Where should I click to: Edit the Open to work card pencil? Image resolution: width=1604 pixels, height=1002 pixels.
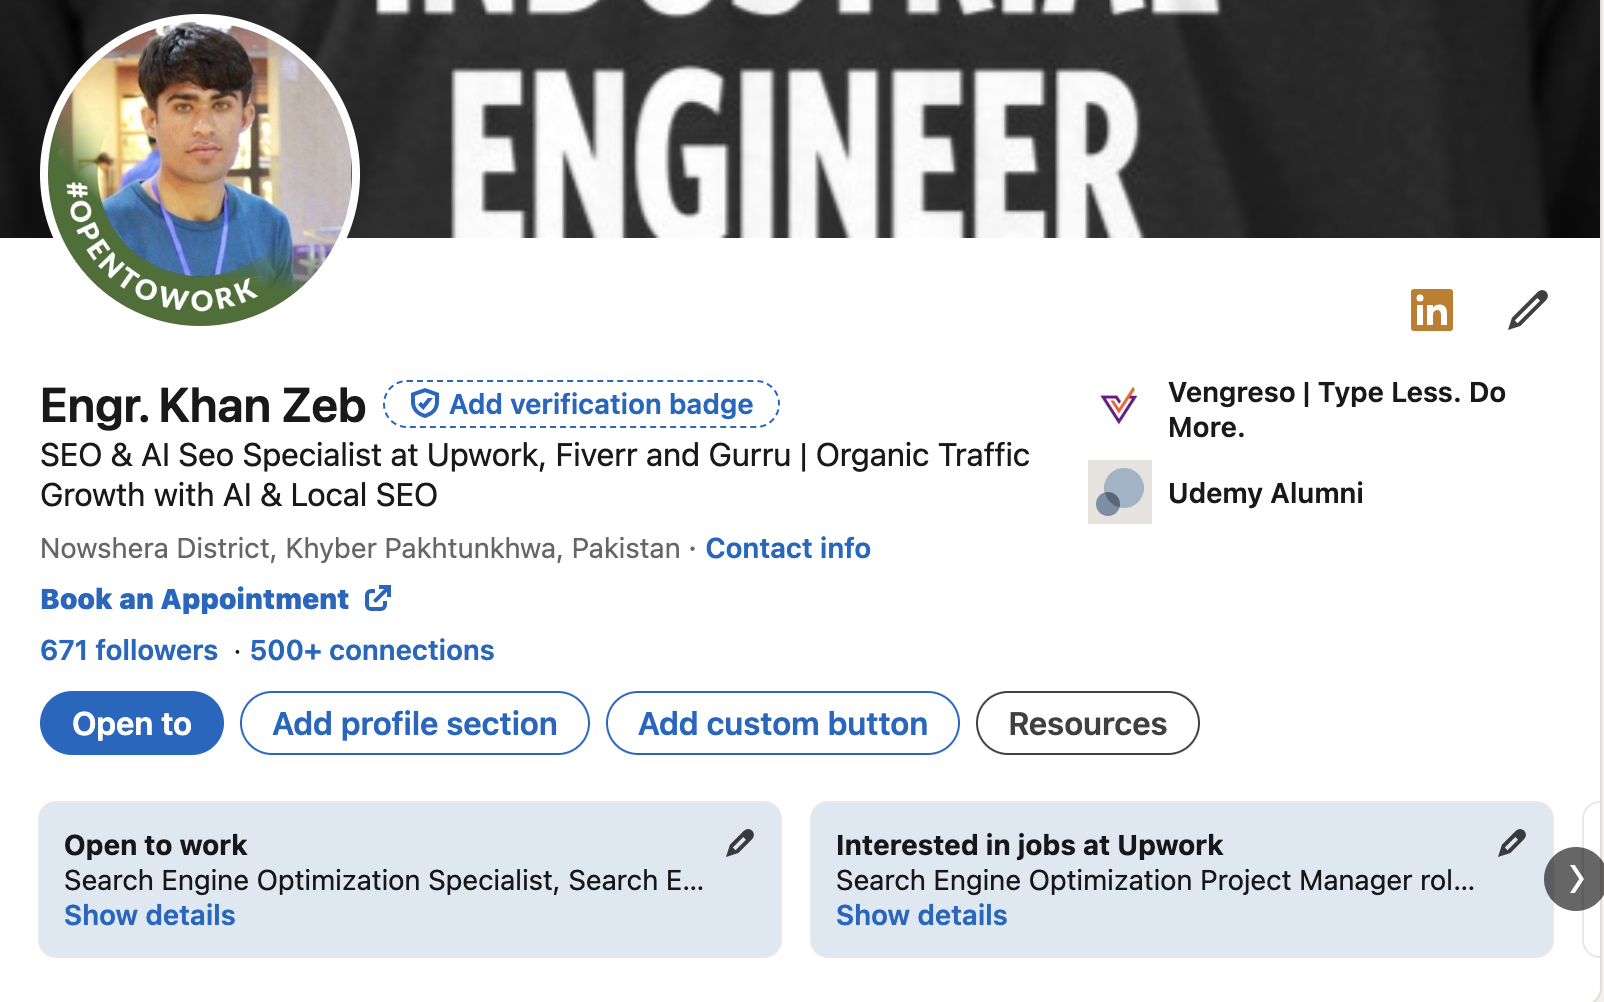pos(740,843)
